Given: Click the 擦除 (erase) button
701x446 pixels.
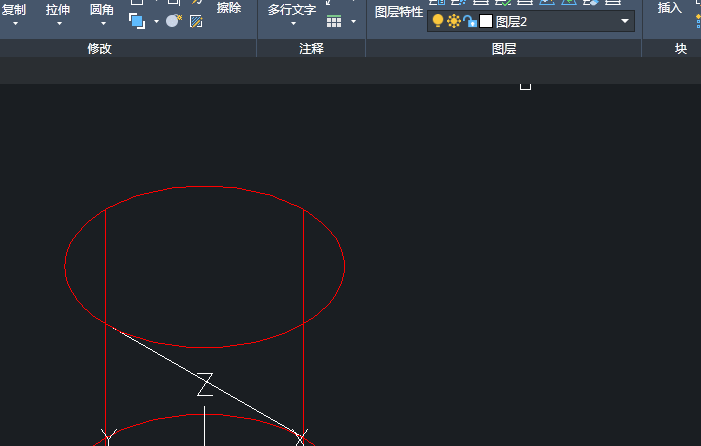Looking at the screenshot, I should tap(229, 8).
